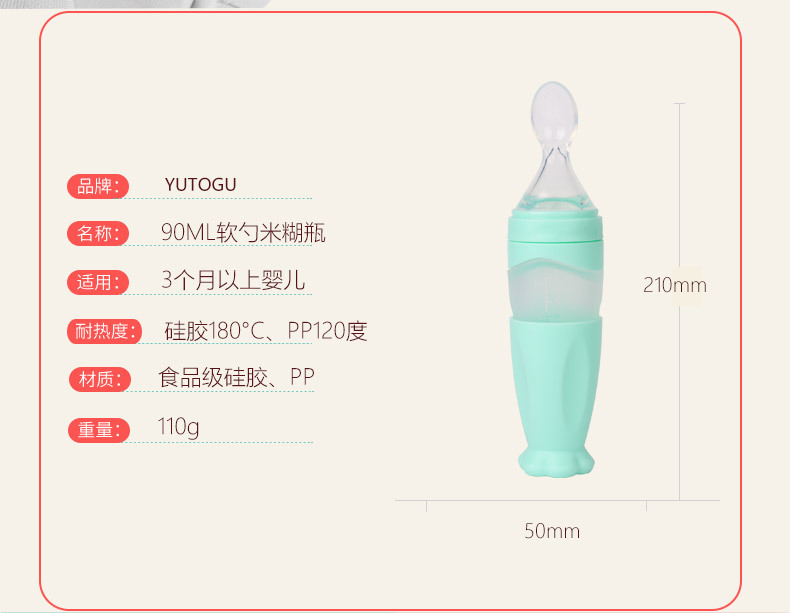Image resolution: width=790 pixels, height=613 pixels.
Task: Select the YUTOGU brand name text
Action: 201,185
